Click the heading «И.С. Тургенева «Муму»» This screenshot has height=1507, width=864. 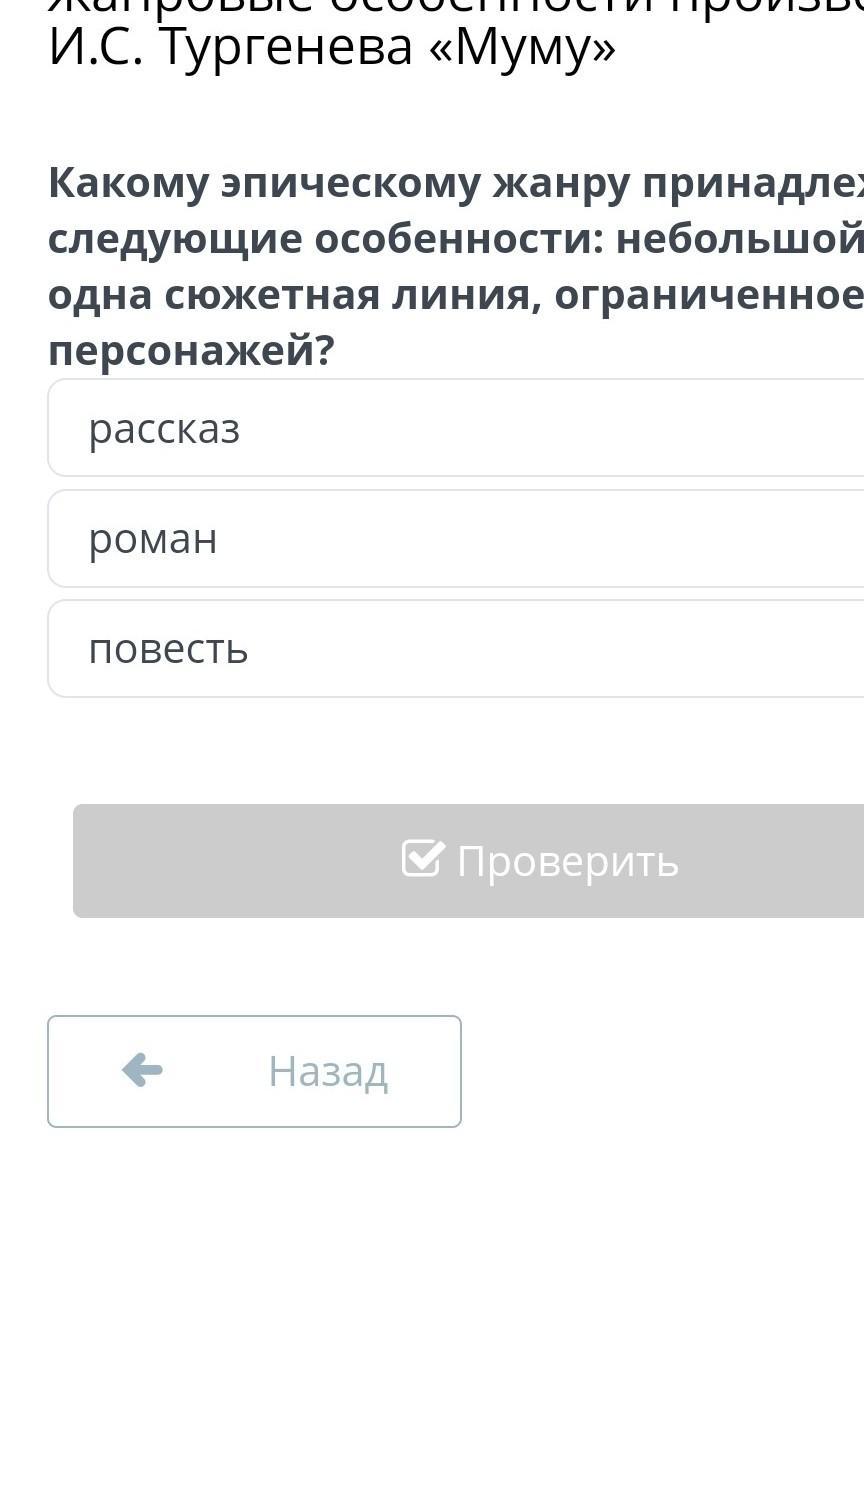[332, 47]
